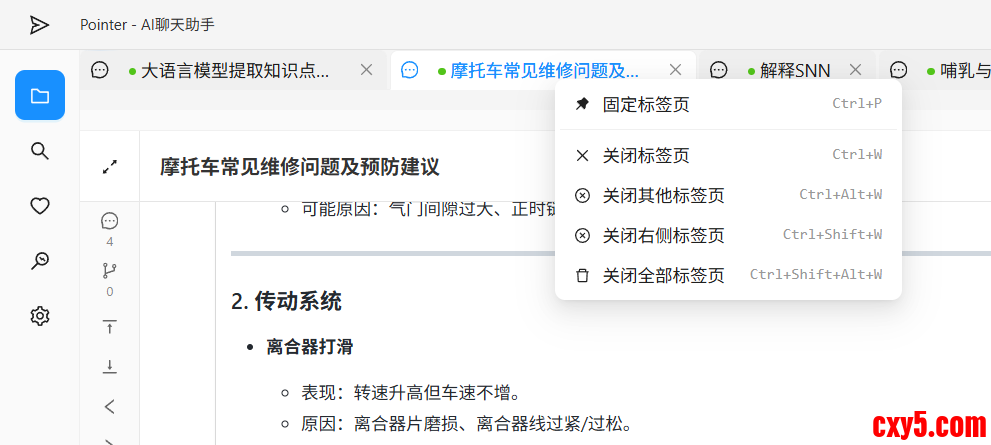Switch to the 大语言模型提取知识点 tab
Screen dimensions: 991x445
[235, 71]
